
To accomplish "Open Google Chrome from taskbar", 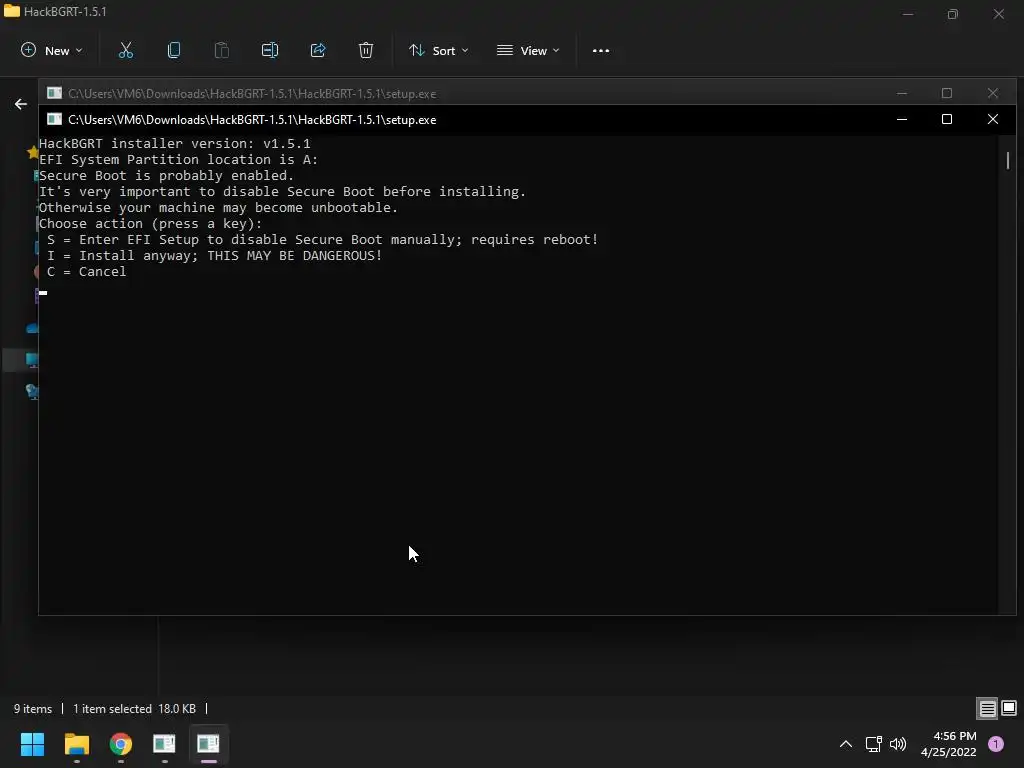I will [x=121, y=744].
